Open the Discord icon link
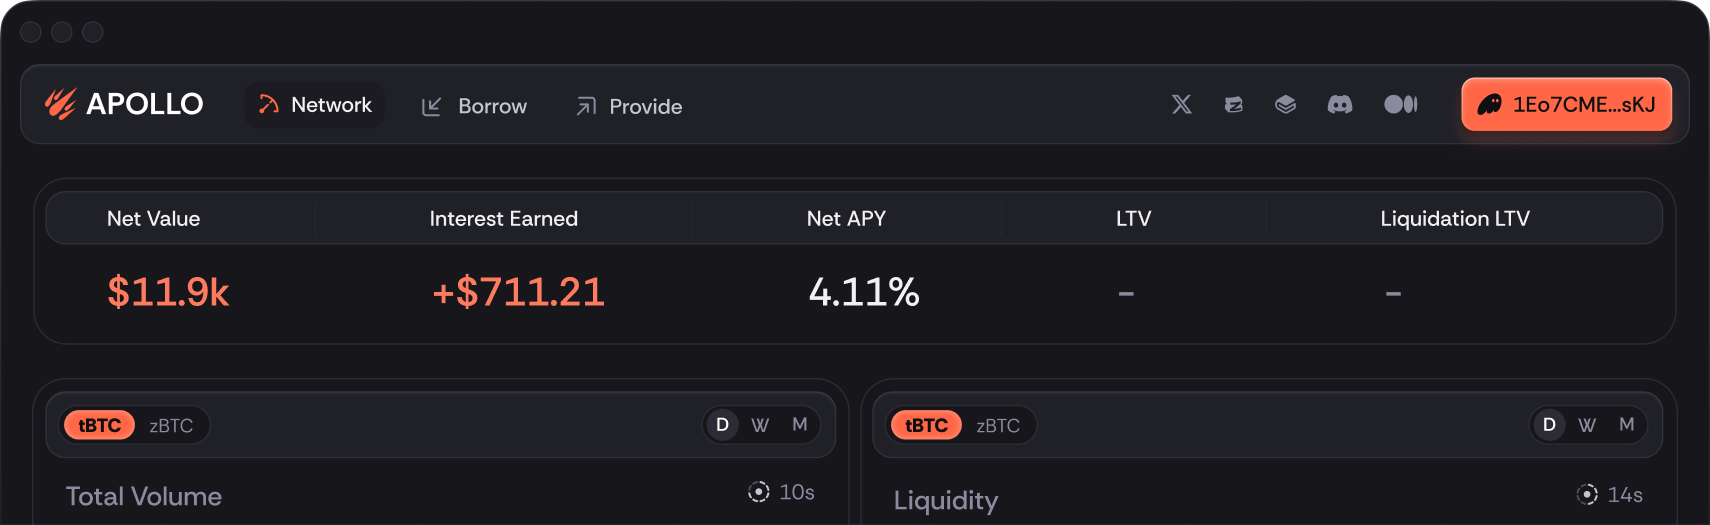This screenshot has width=1710, height=525. point(1340,105)
